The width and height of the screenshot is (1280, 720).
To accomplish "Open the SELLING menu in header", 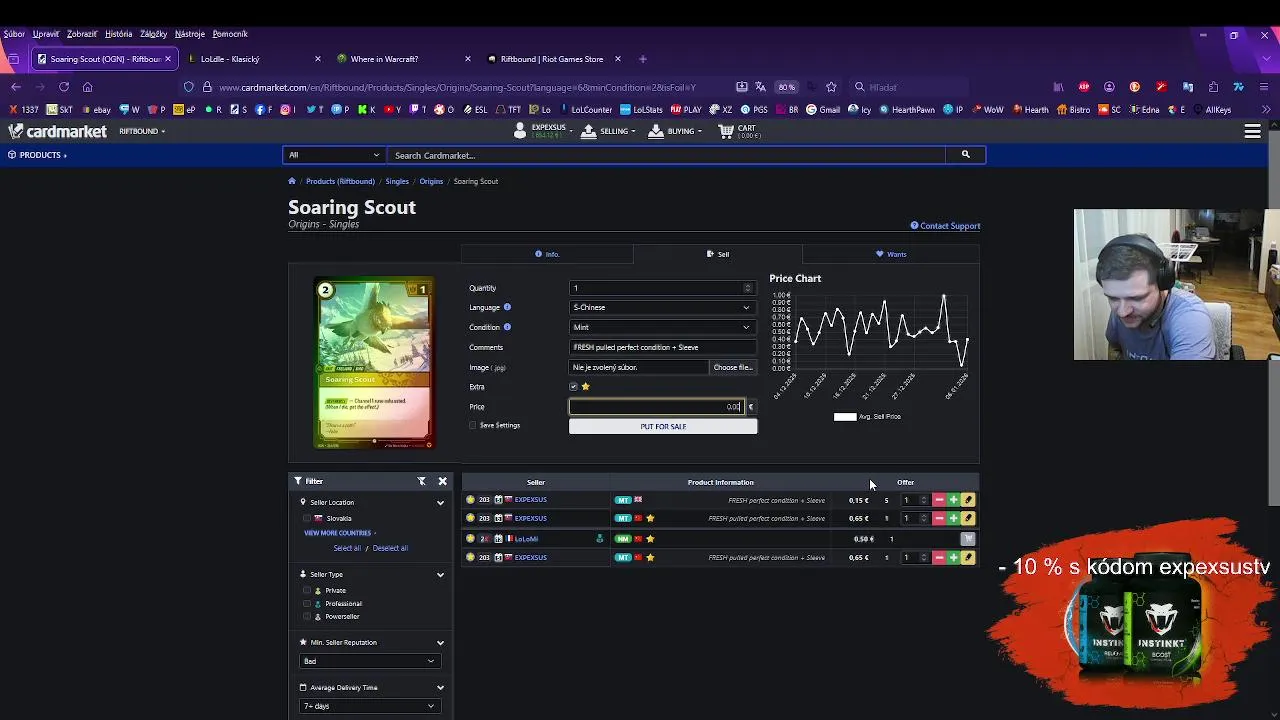I will click(608, 131).
